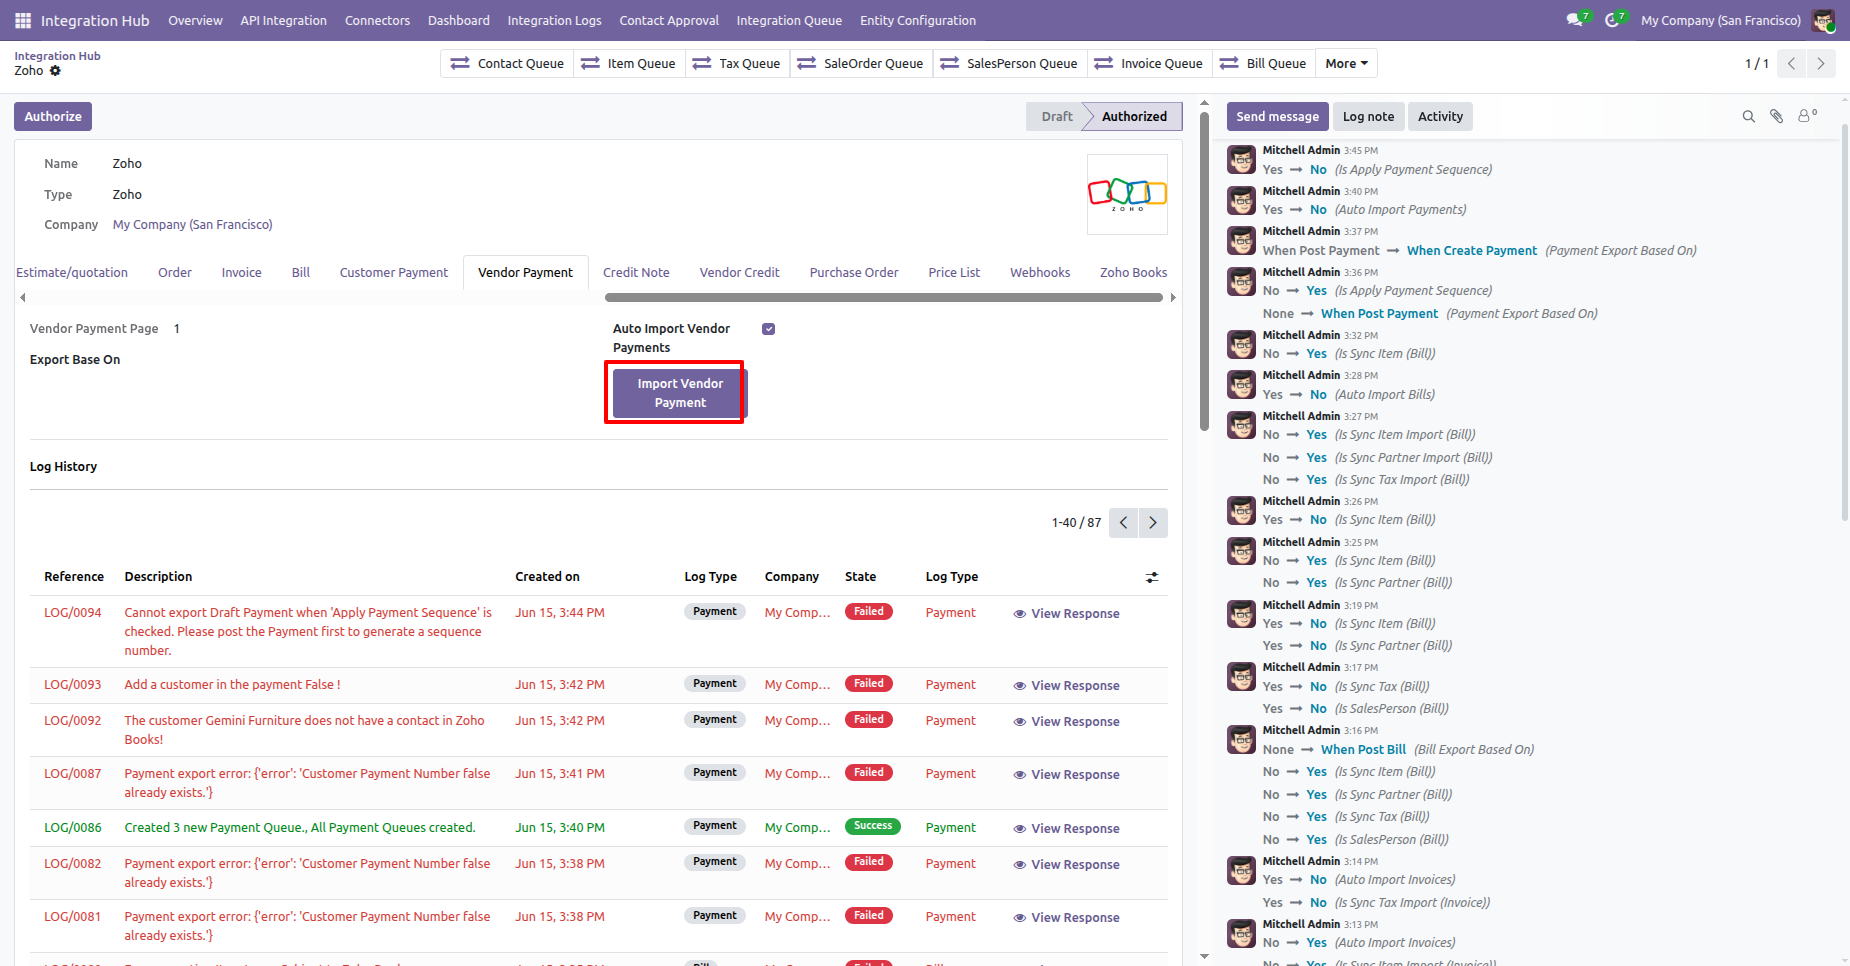Switch to the Credit Note tab
The height and width of the screenshot is (966, 1850).
click(x=636, y=272)
